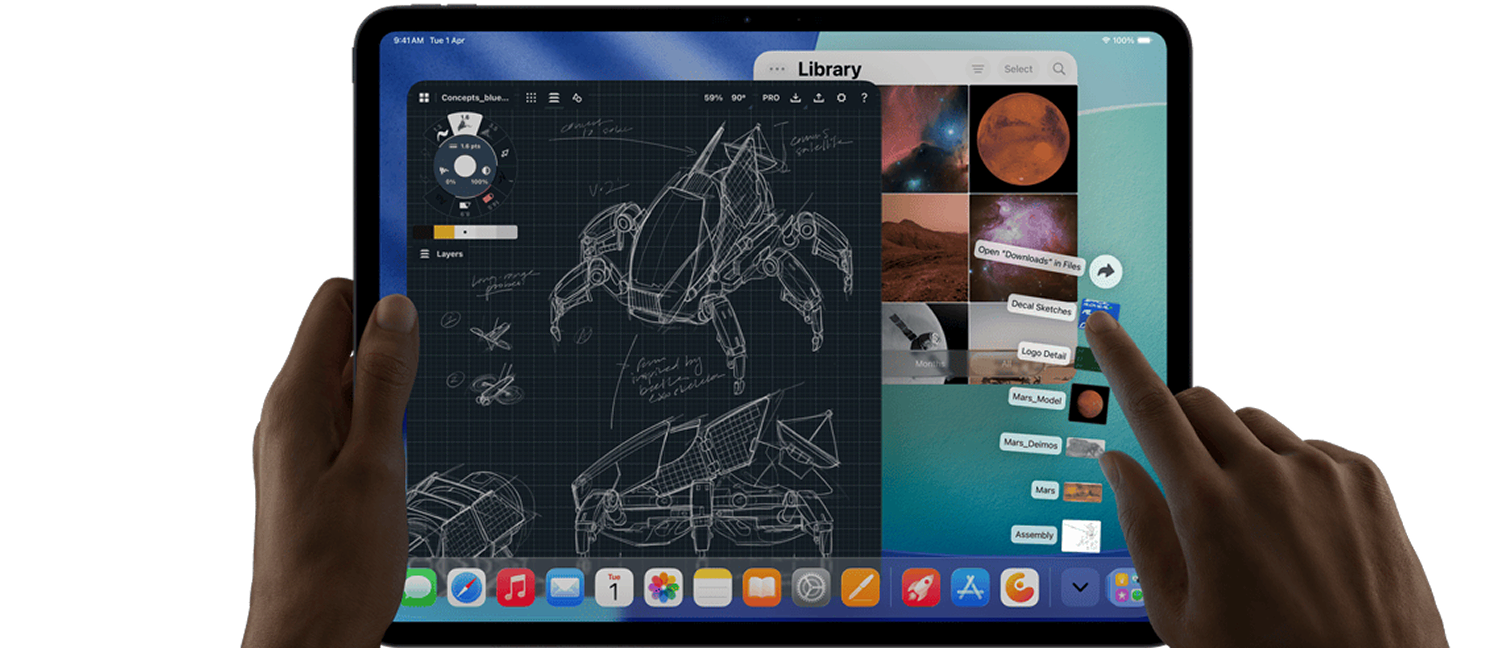This screenshot has width=1512, height=648.
Task: Open the Mars planet photo thumbnail
Action: (x=1023, y=138)
